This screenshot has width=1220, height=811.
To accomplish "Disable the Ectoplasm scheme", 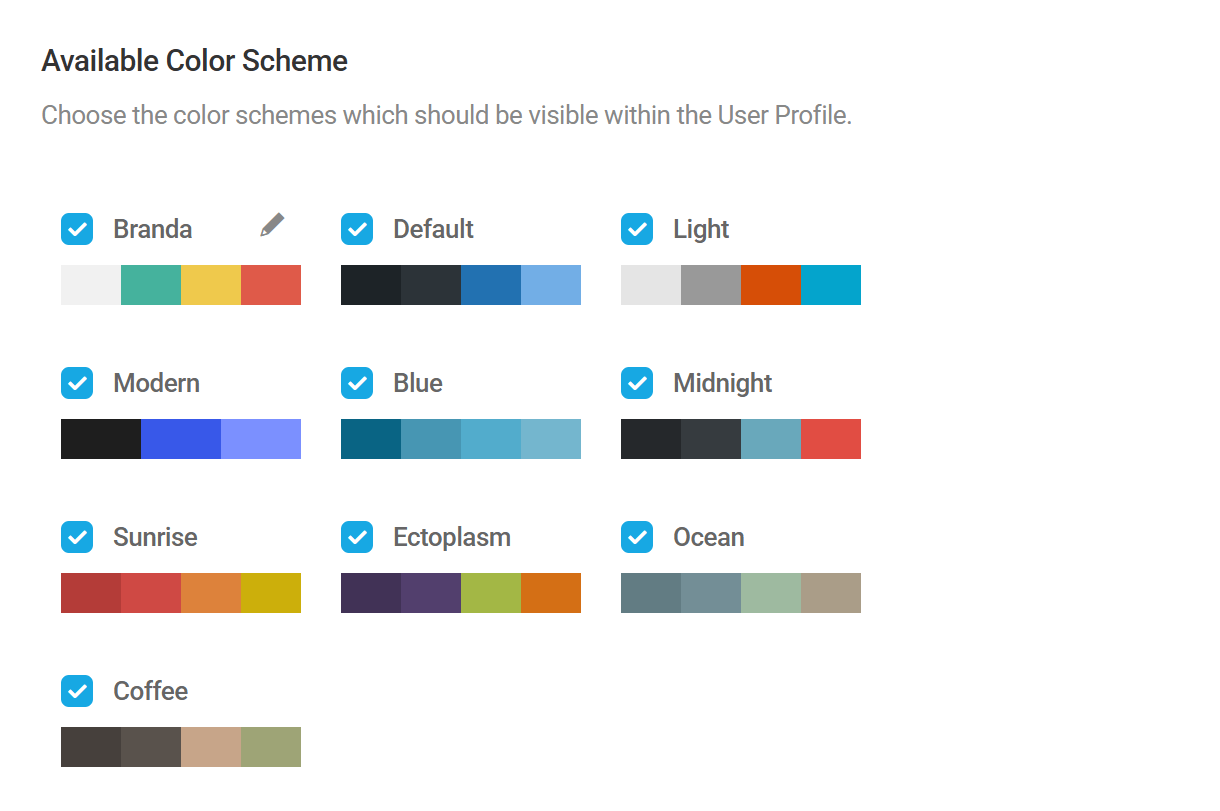I will tap(356, 537).
